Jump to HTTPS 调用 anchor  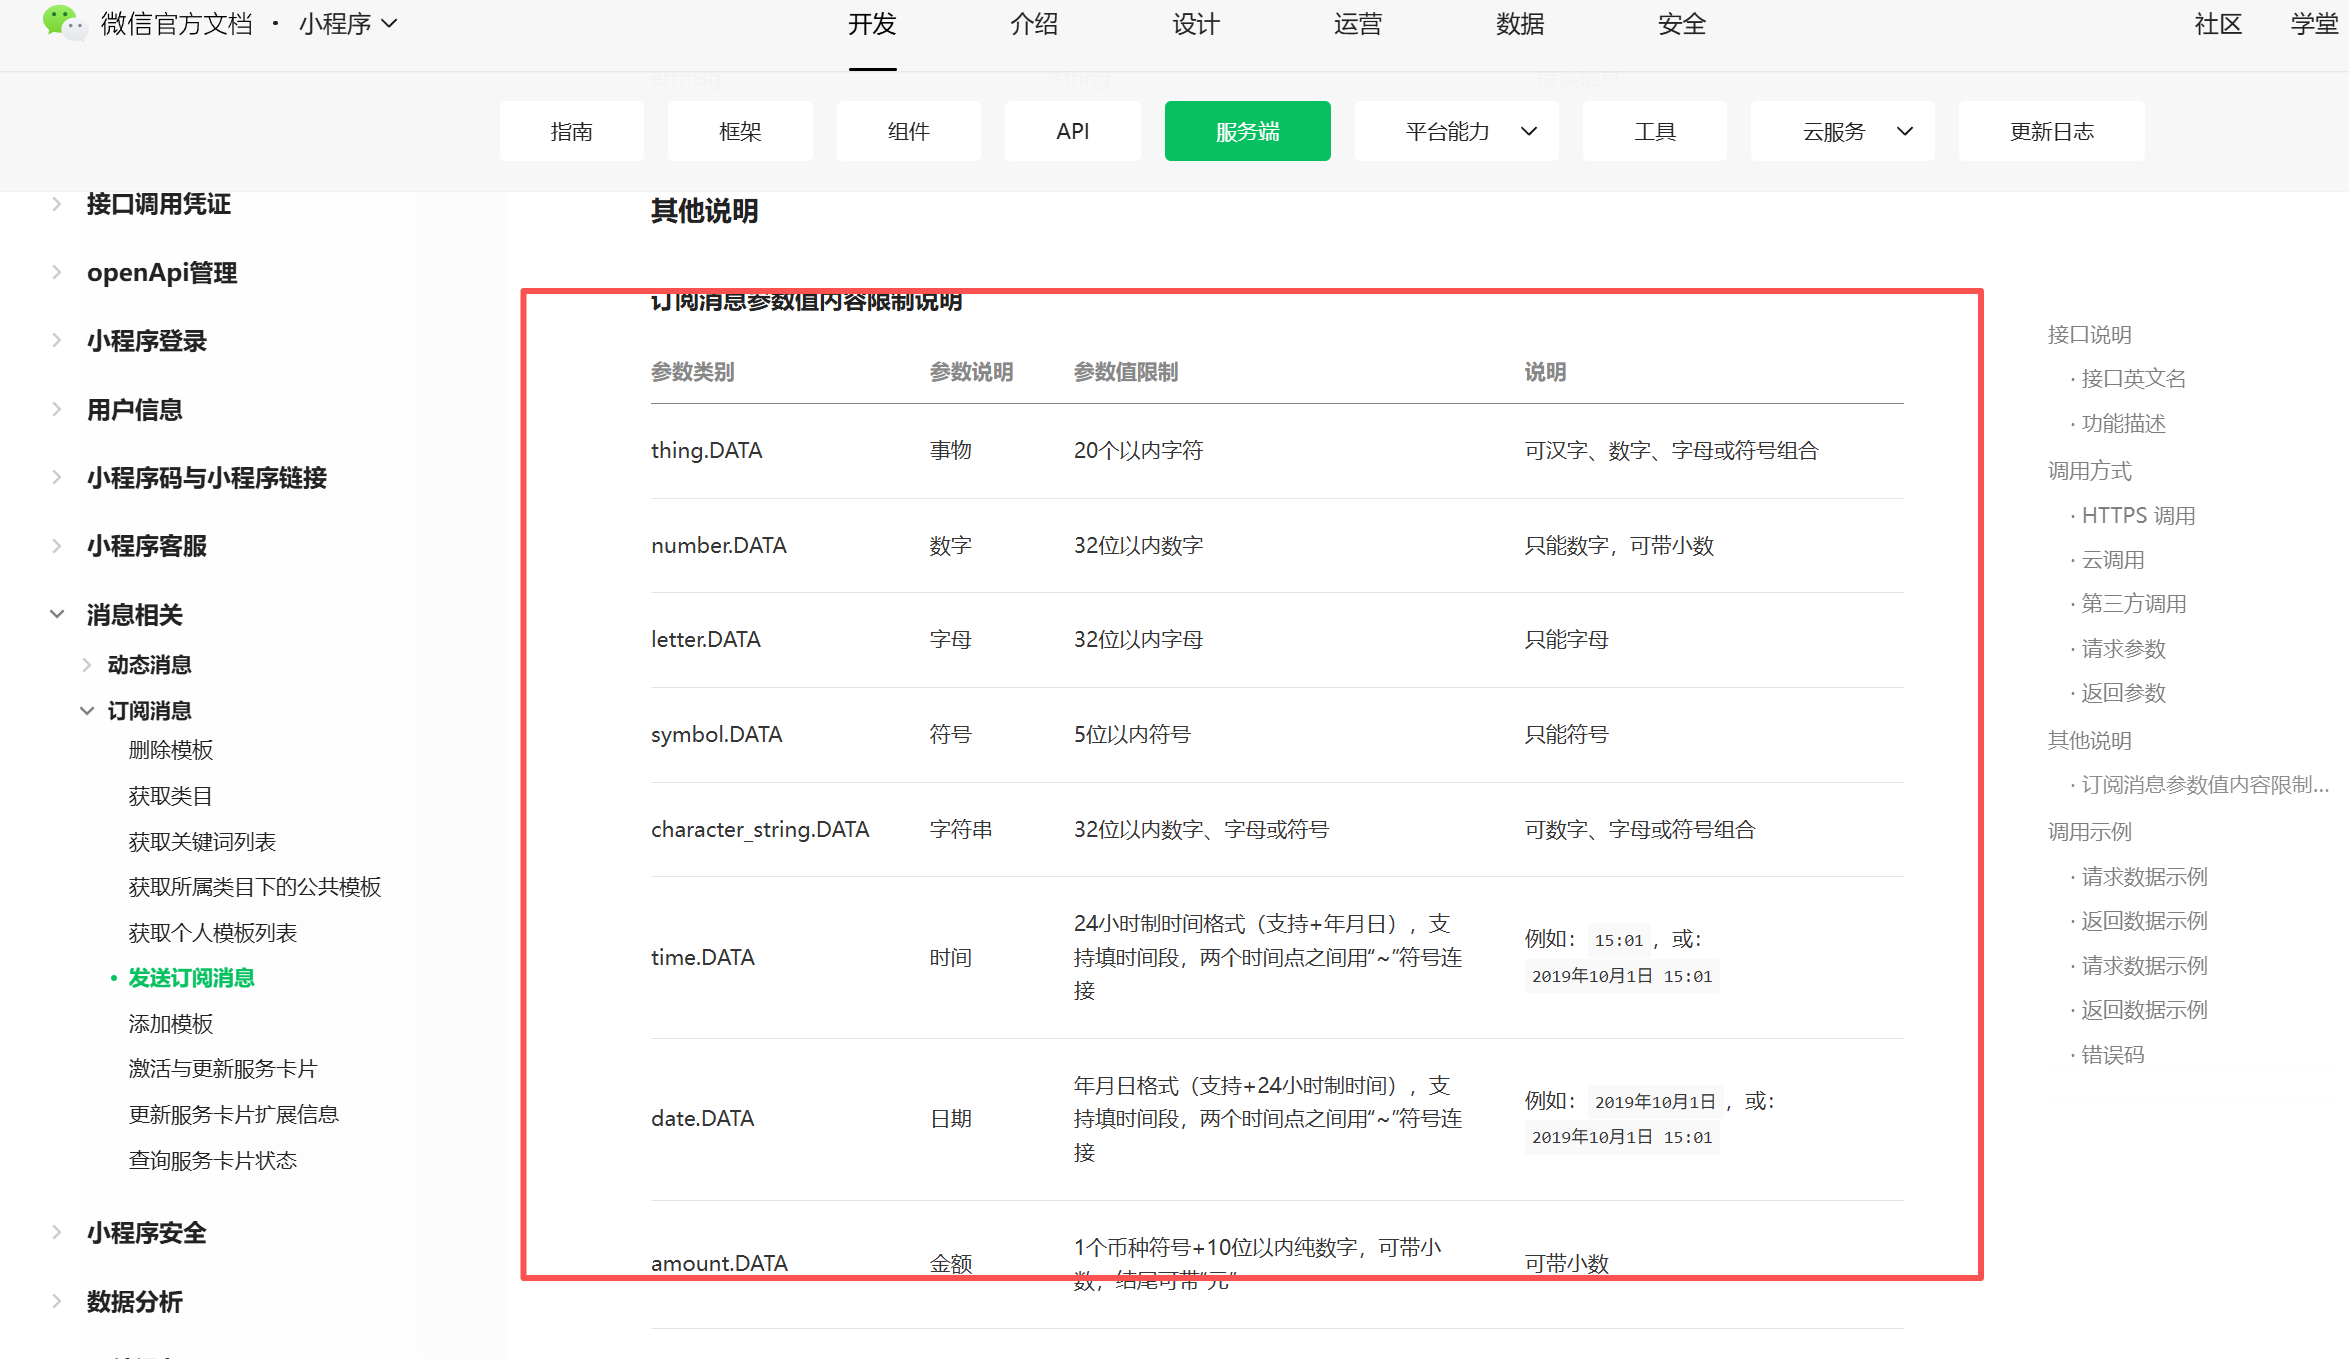tap(2138, 515)
